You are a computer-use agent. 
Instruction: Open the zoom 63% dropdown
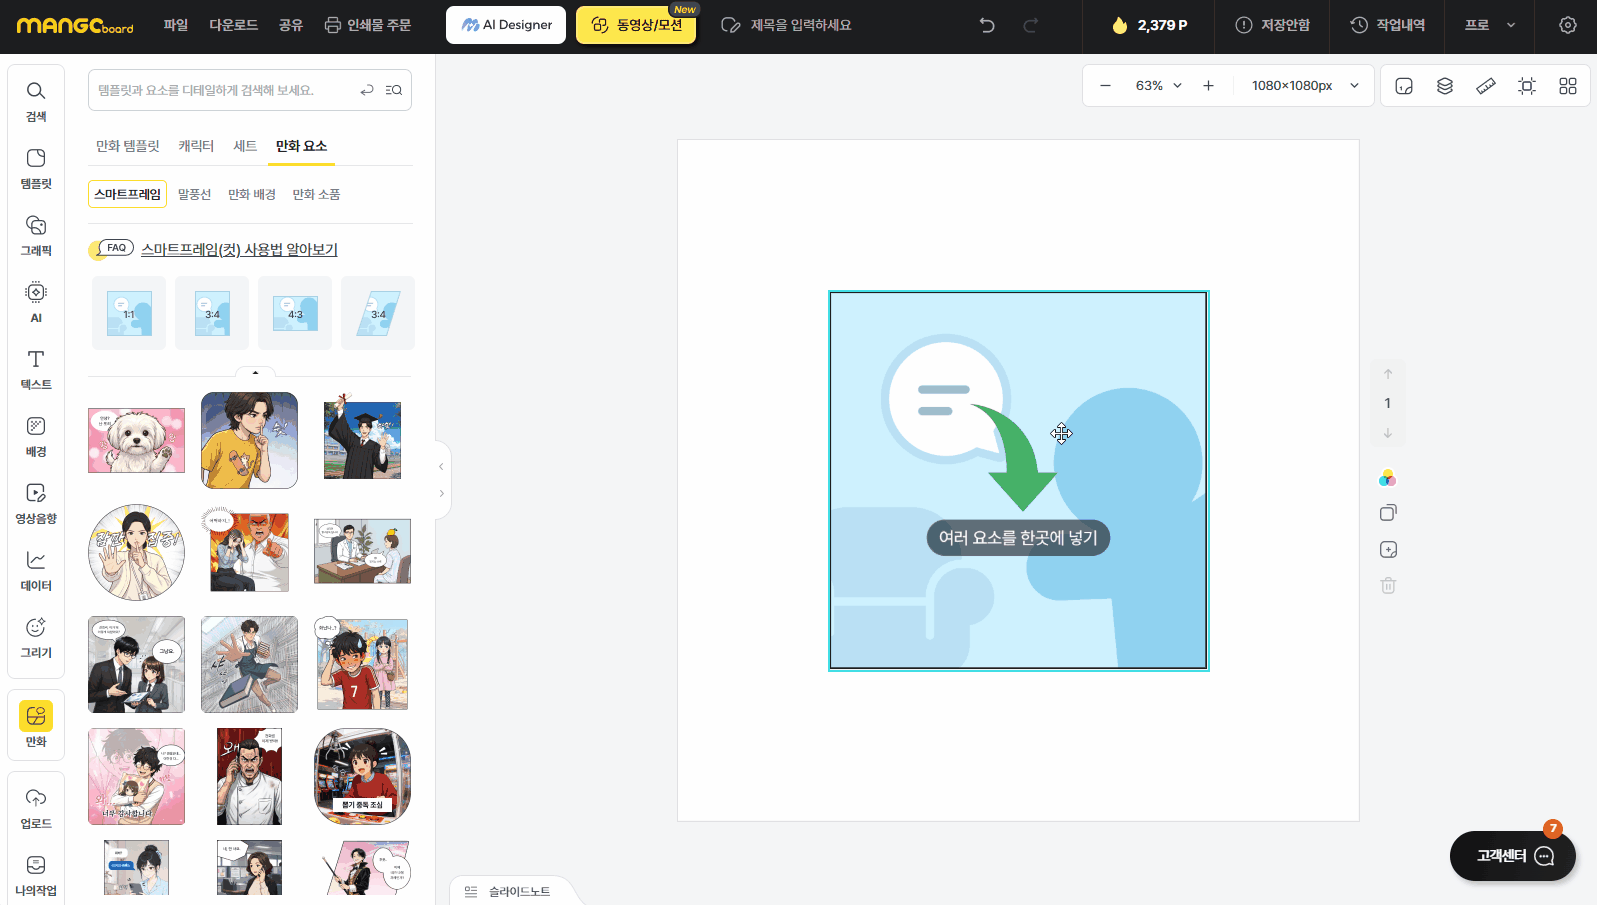tap(1158, 86)
